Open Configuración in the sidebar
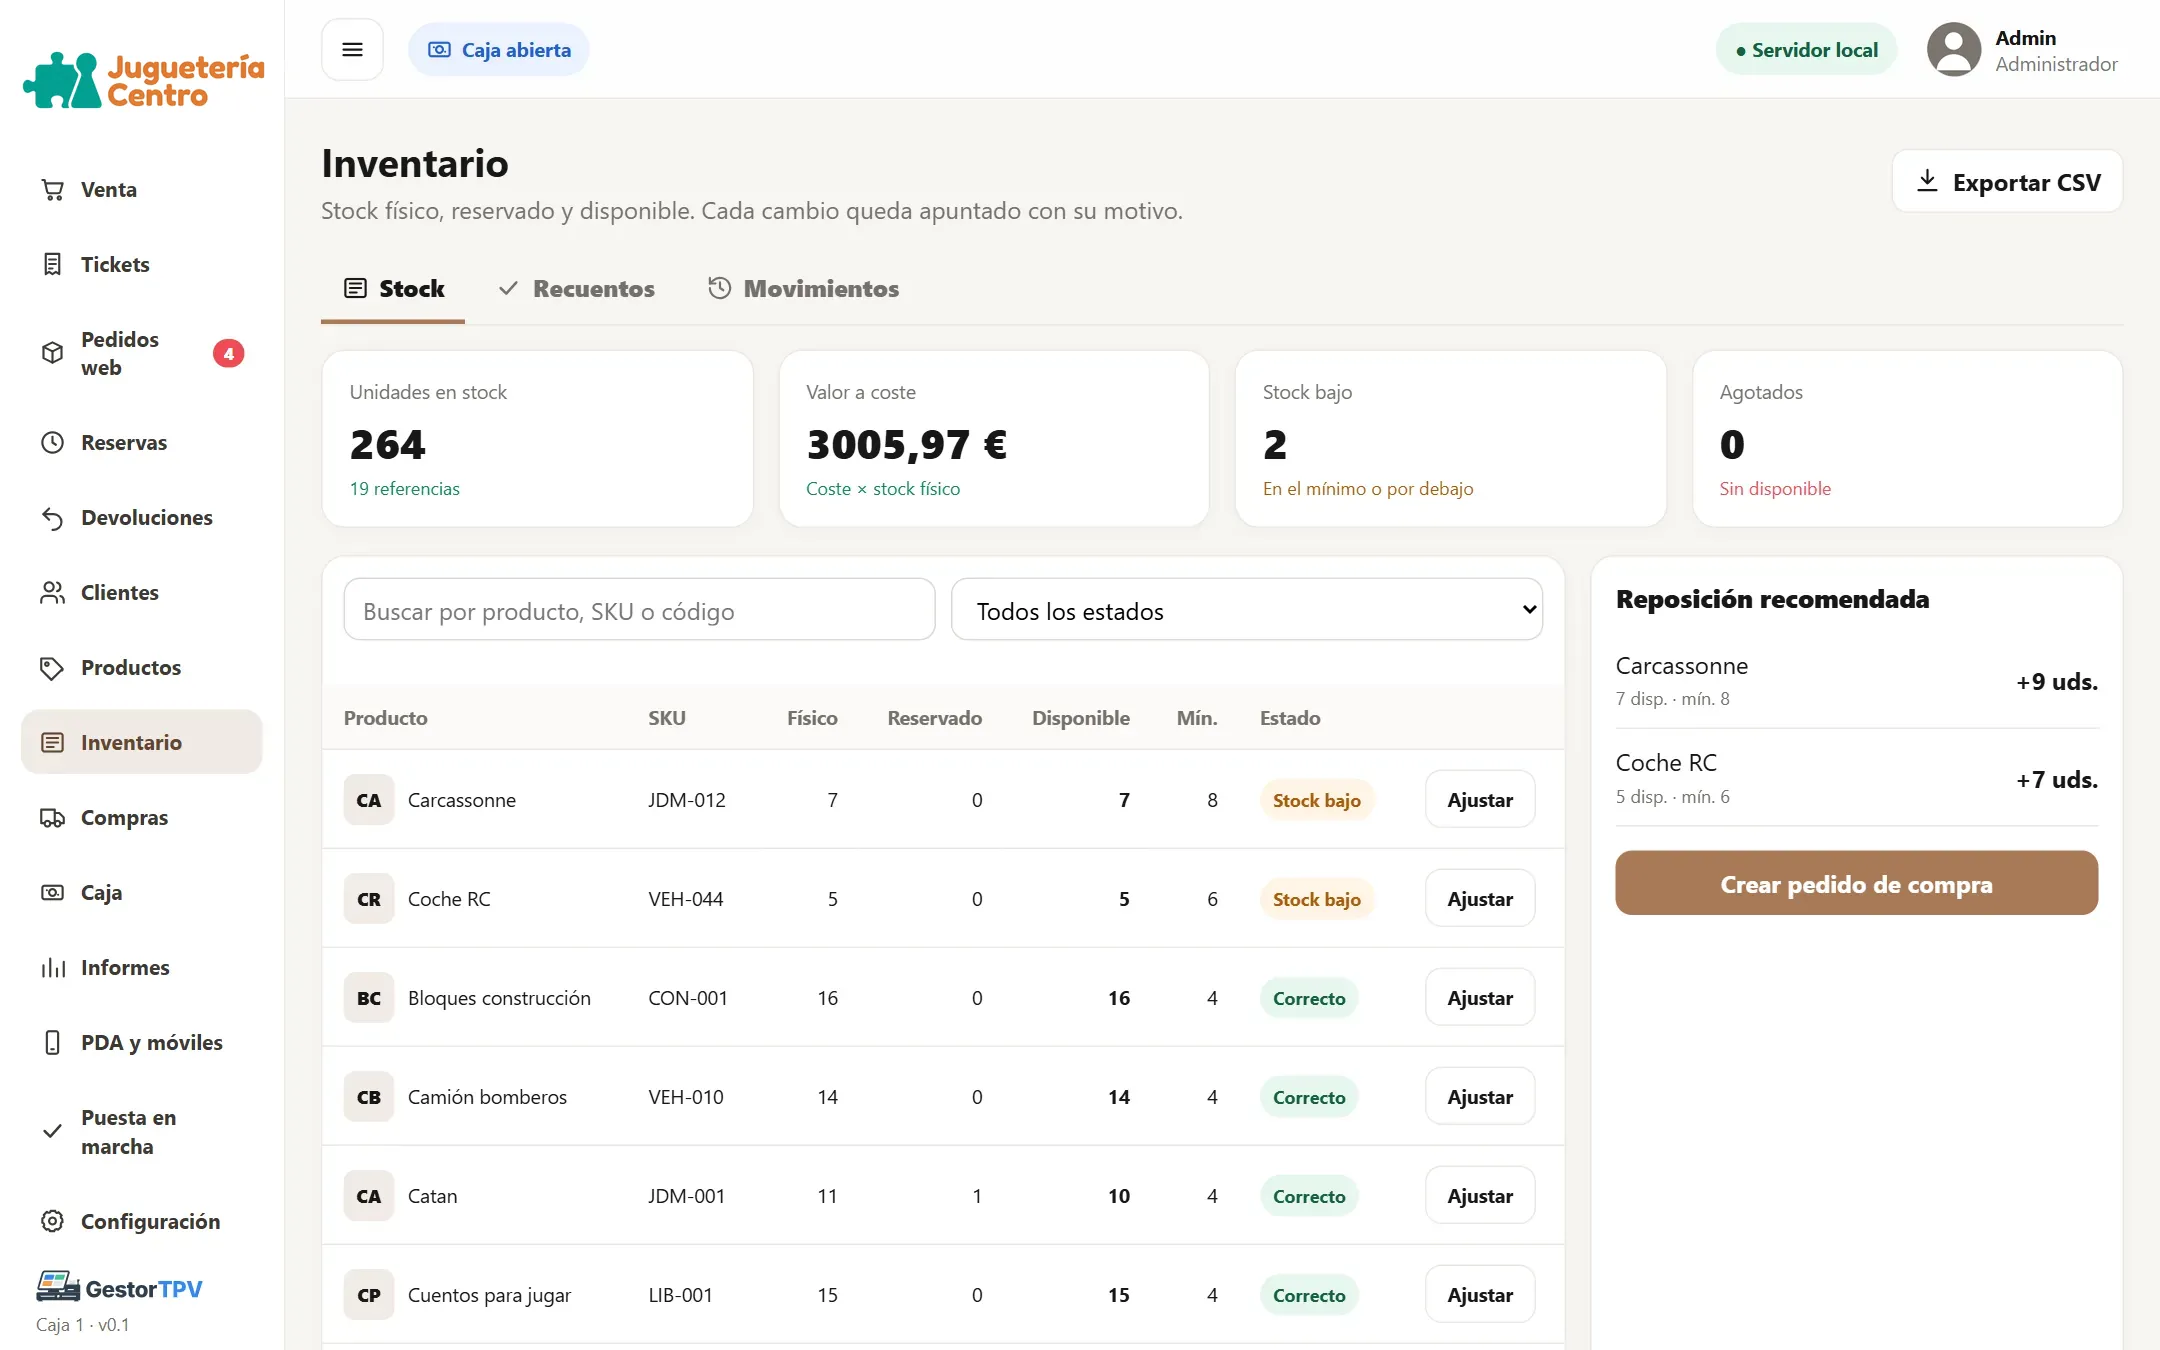 click(142, 1221)
